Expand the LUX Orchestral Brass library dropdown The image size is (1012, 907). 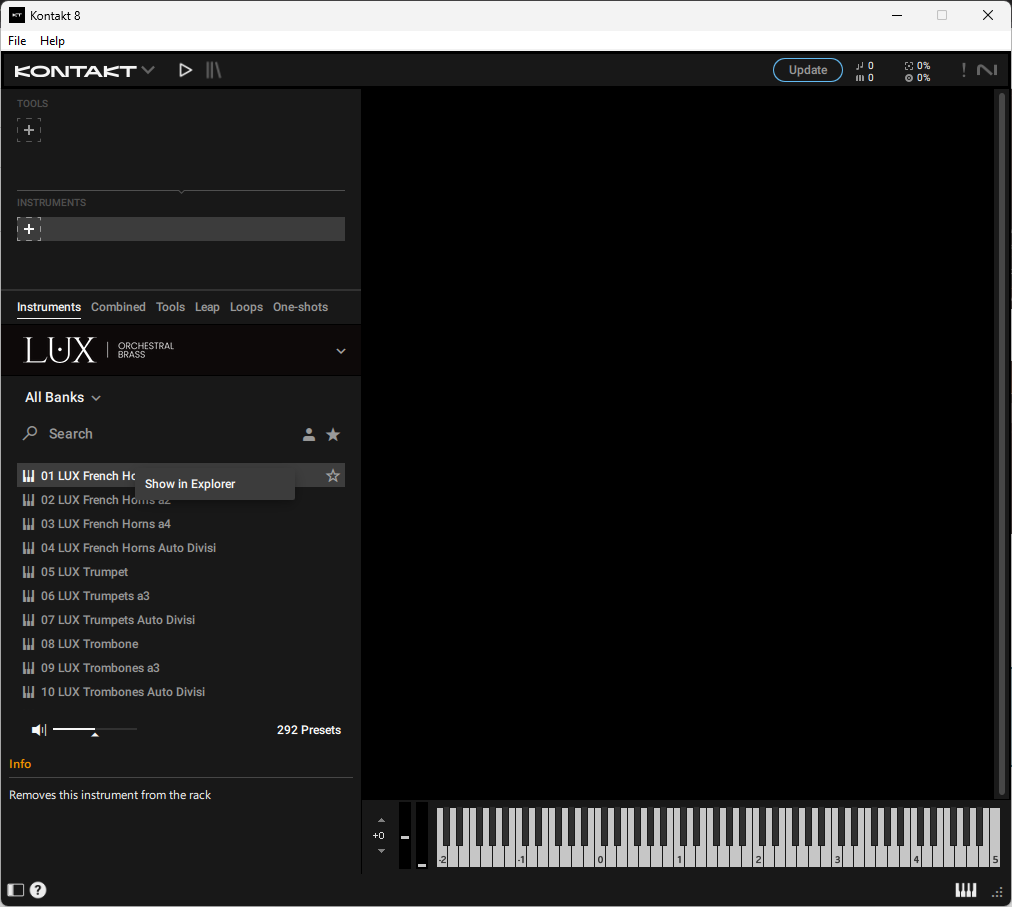point(341,351)
